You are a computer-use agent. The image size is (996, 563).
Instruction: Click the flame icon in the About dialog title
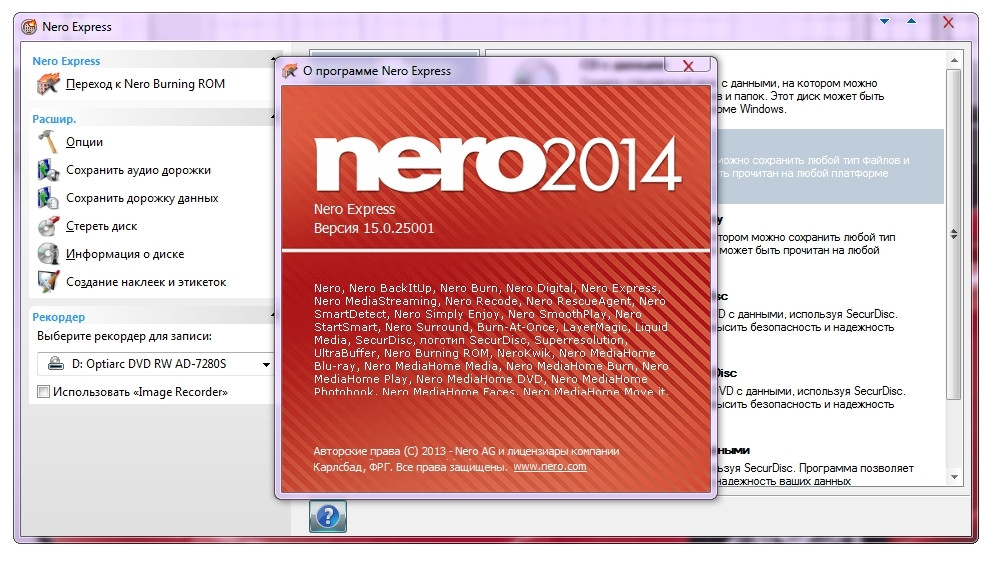290,71
